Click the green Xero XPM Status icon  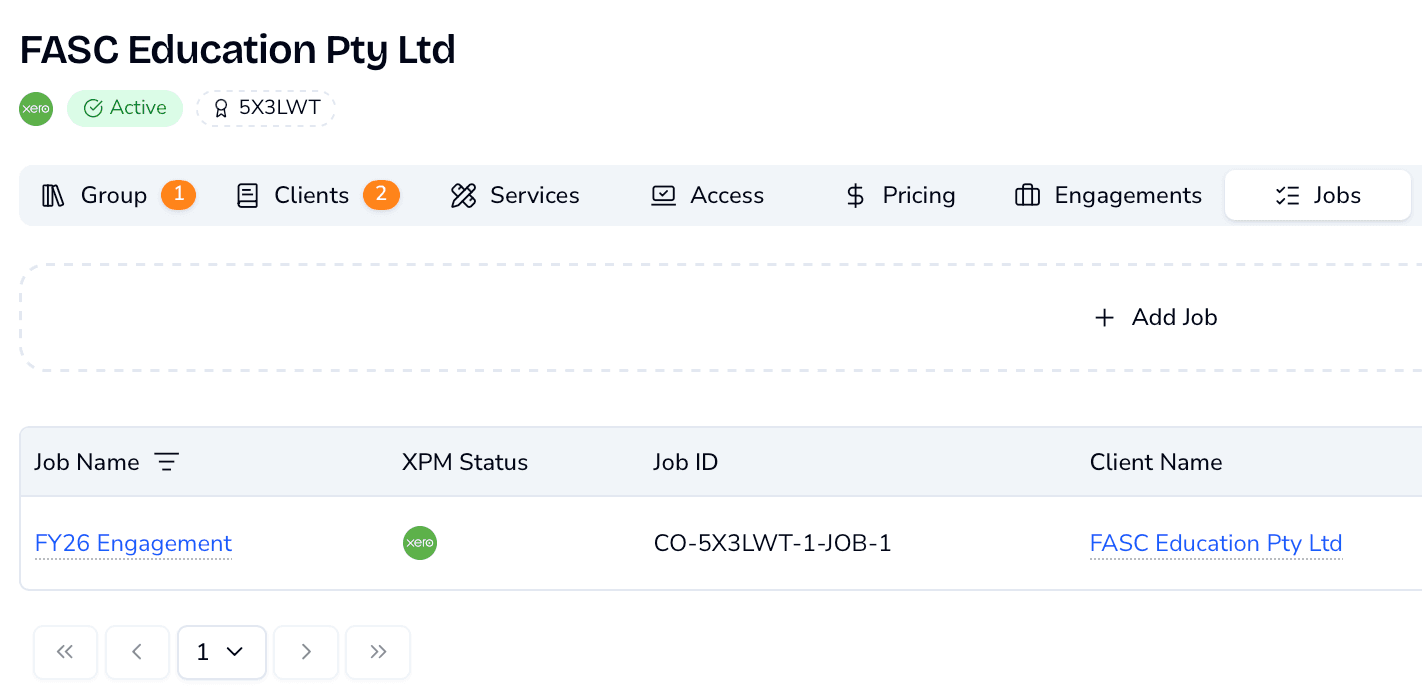(419, 543)
